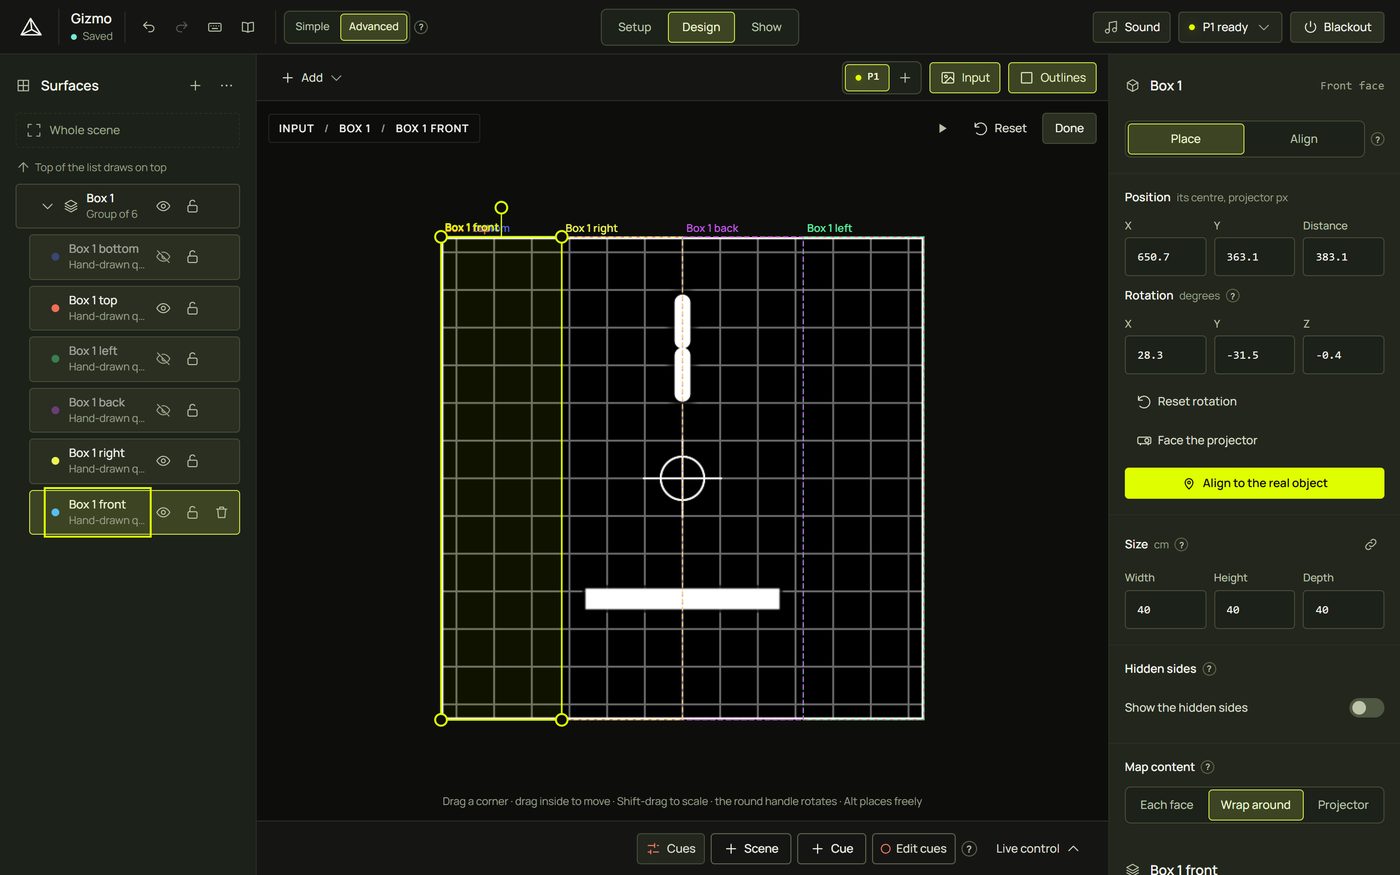Click the Input button
The width and height of the screenshot is (1400, 875).
tap(965, 77)
